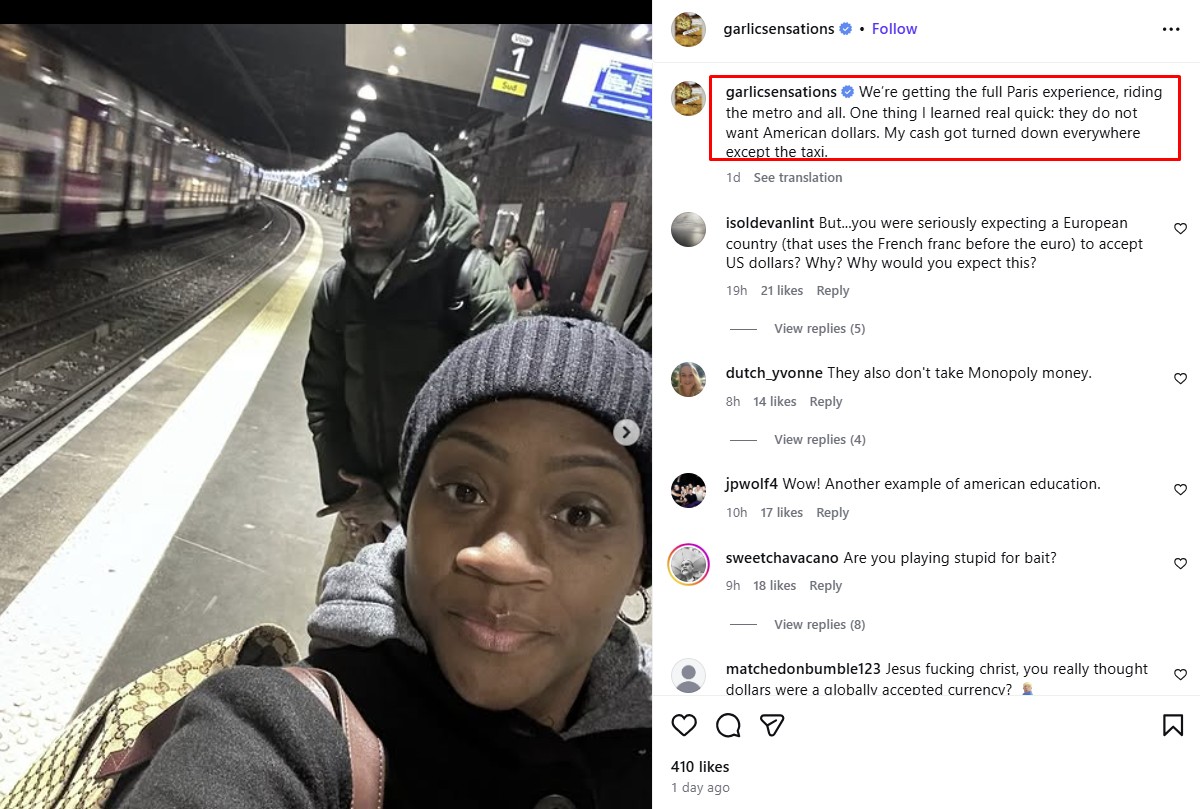Save the post with the bookmark icon
1200x809 pixels.
tap(1173, 725)
